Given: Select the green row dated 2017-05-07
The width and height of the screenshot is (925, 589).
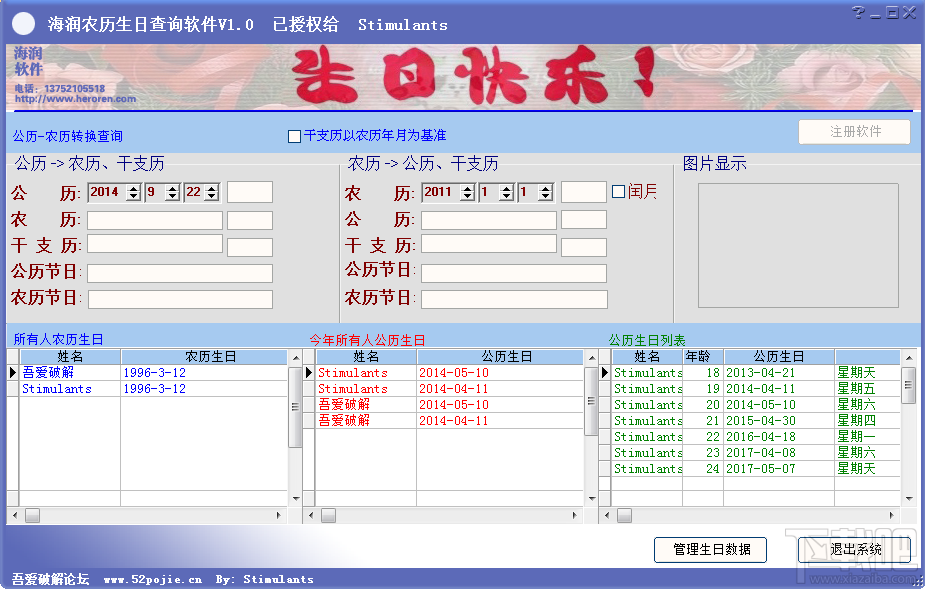Looking at the screenshot, I should [x=756, y=468].
